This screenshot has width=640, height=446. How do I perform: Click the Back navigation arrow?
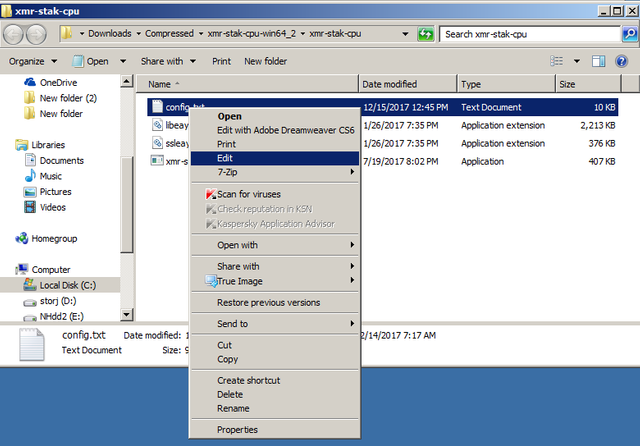pos(13,34)
